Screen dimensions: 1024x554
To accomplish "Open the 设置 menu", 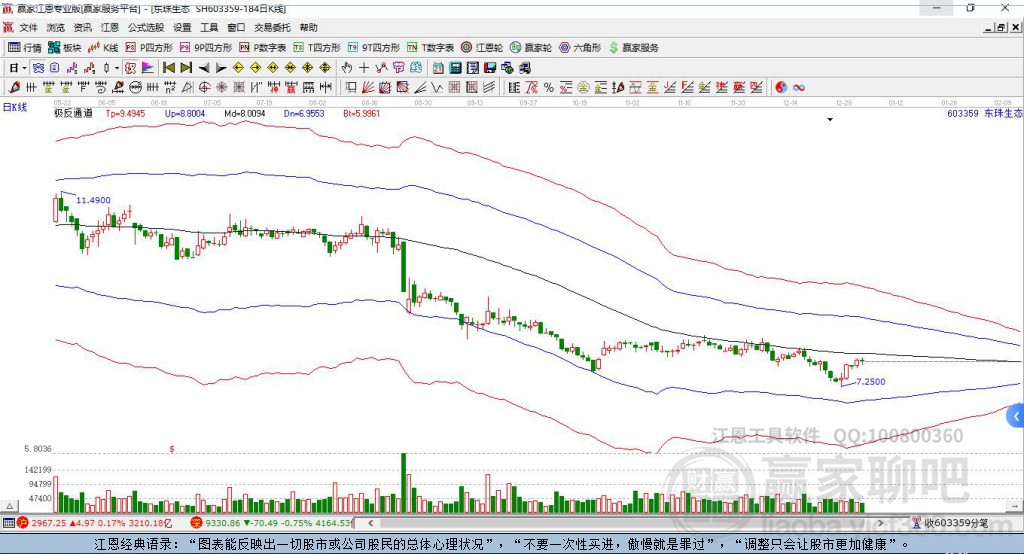I will pos(182,27).
